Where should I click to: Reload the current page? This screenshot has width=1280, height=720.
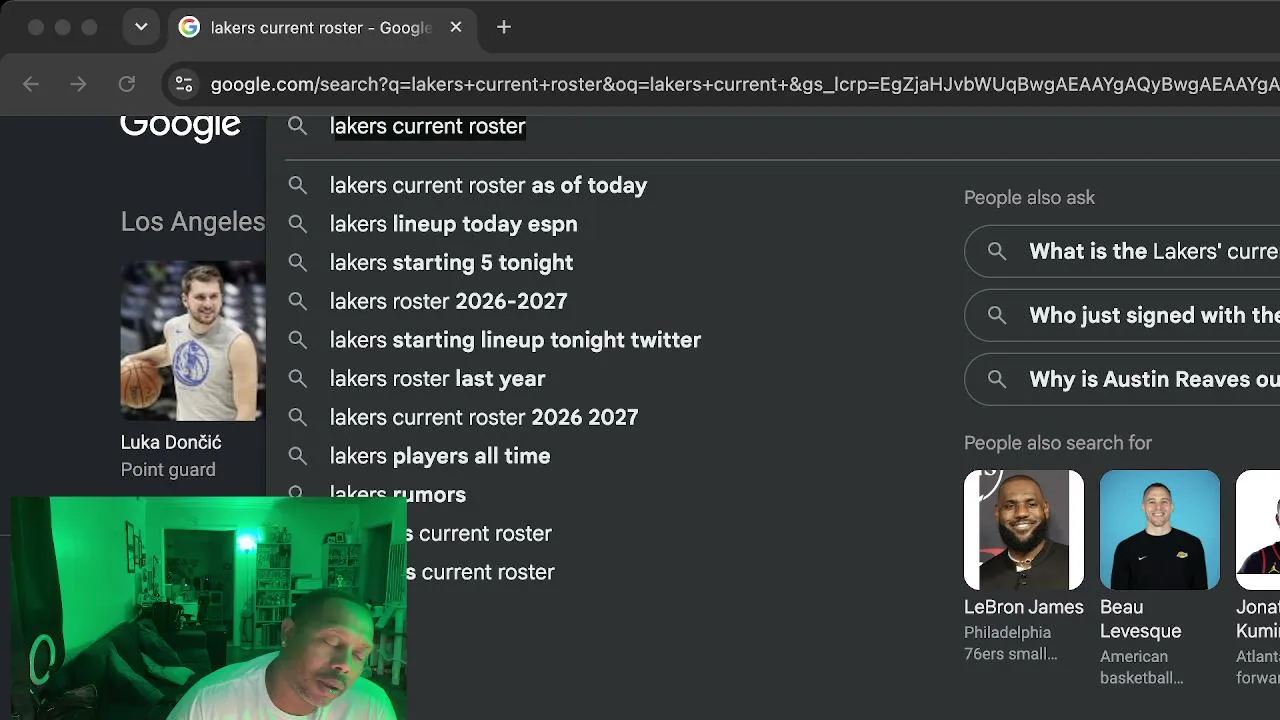pos(127,84)
